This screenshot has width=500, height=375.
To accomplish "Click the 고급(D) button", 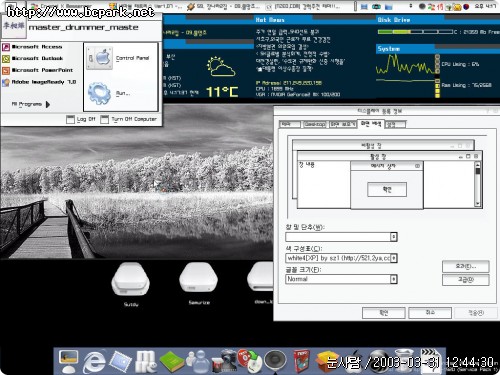I will [466, 280].
